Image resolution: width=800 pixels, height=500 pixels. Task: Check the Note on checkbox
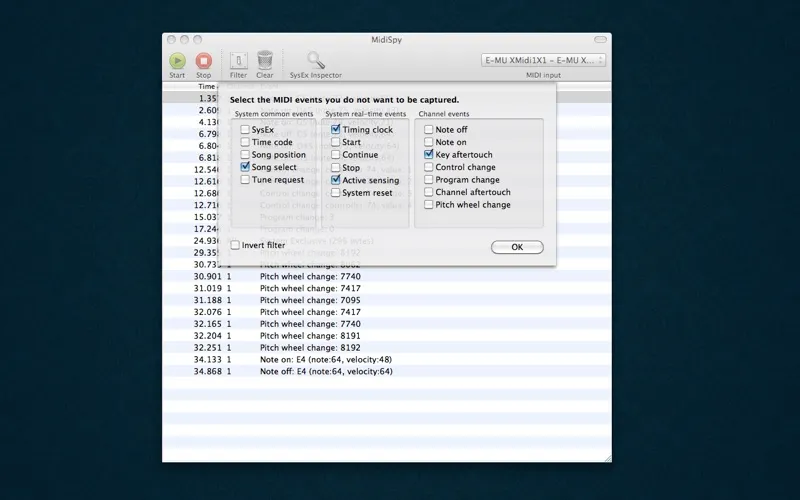pos(429,142)
